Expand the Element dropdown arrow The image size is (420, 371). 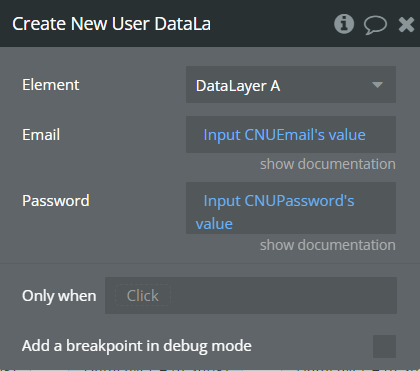tap(377, 85)
